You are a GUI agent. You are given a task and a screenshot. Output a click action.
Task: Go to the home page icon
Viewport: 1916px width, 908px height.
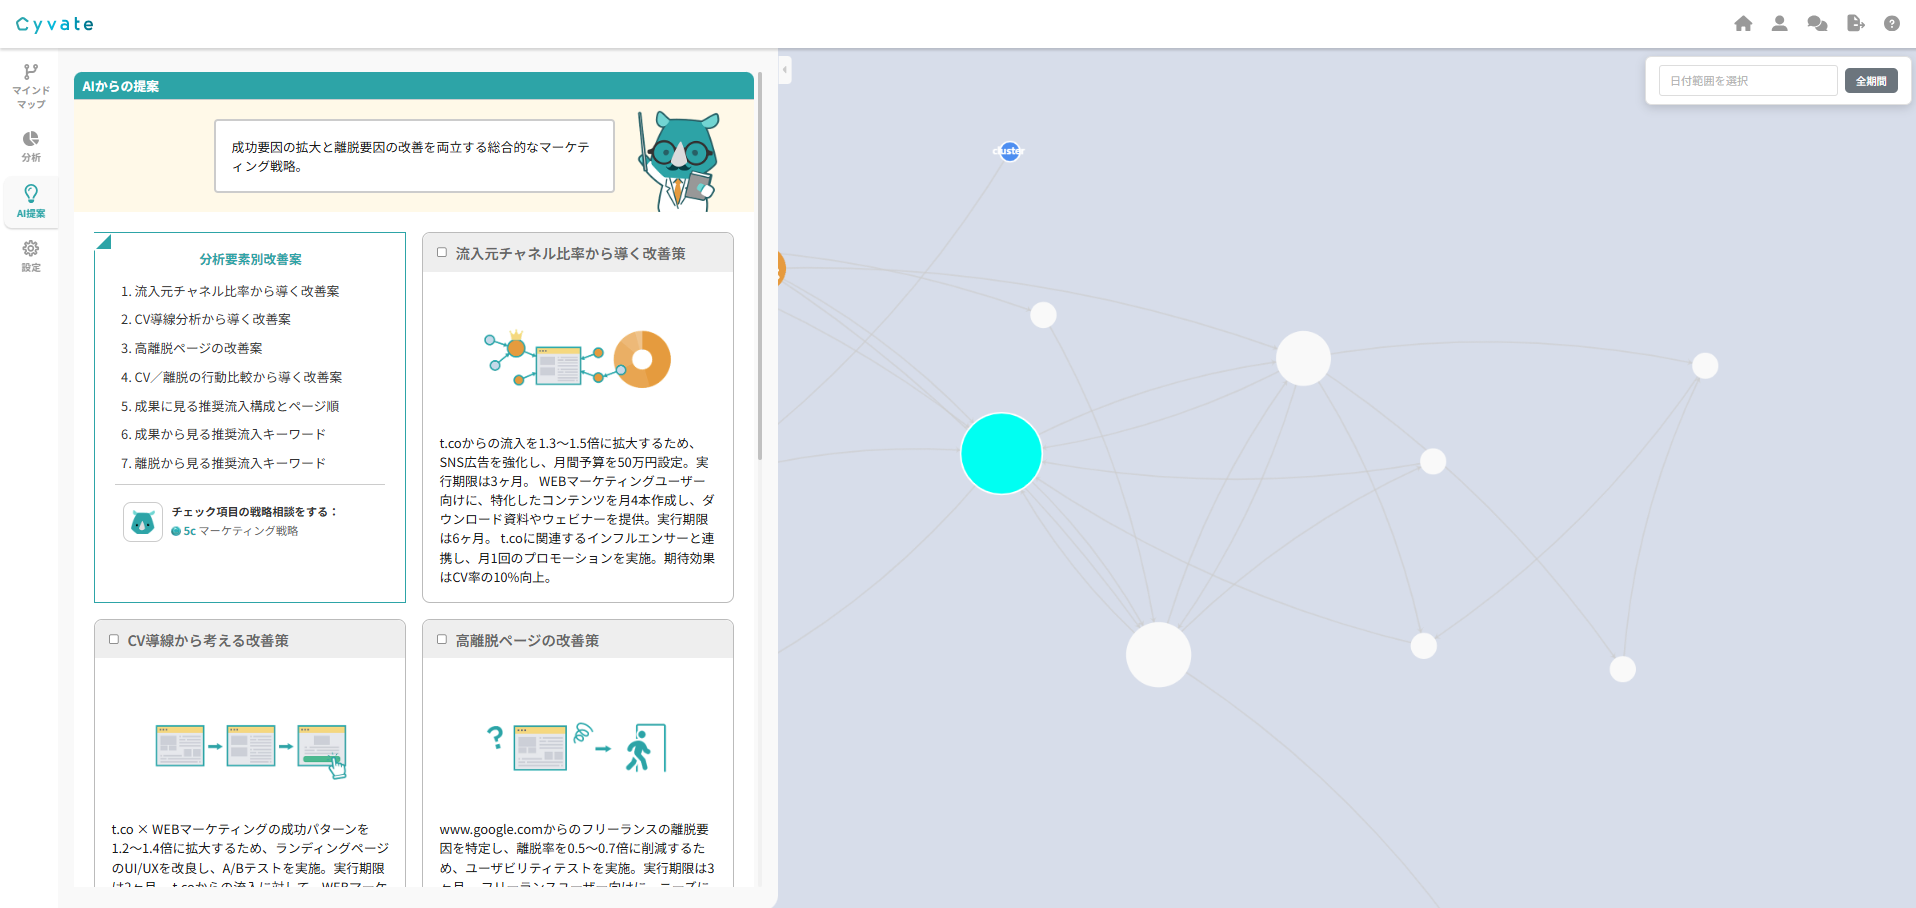[1743, 24]
